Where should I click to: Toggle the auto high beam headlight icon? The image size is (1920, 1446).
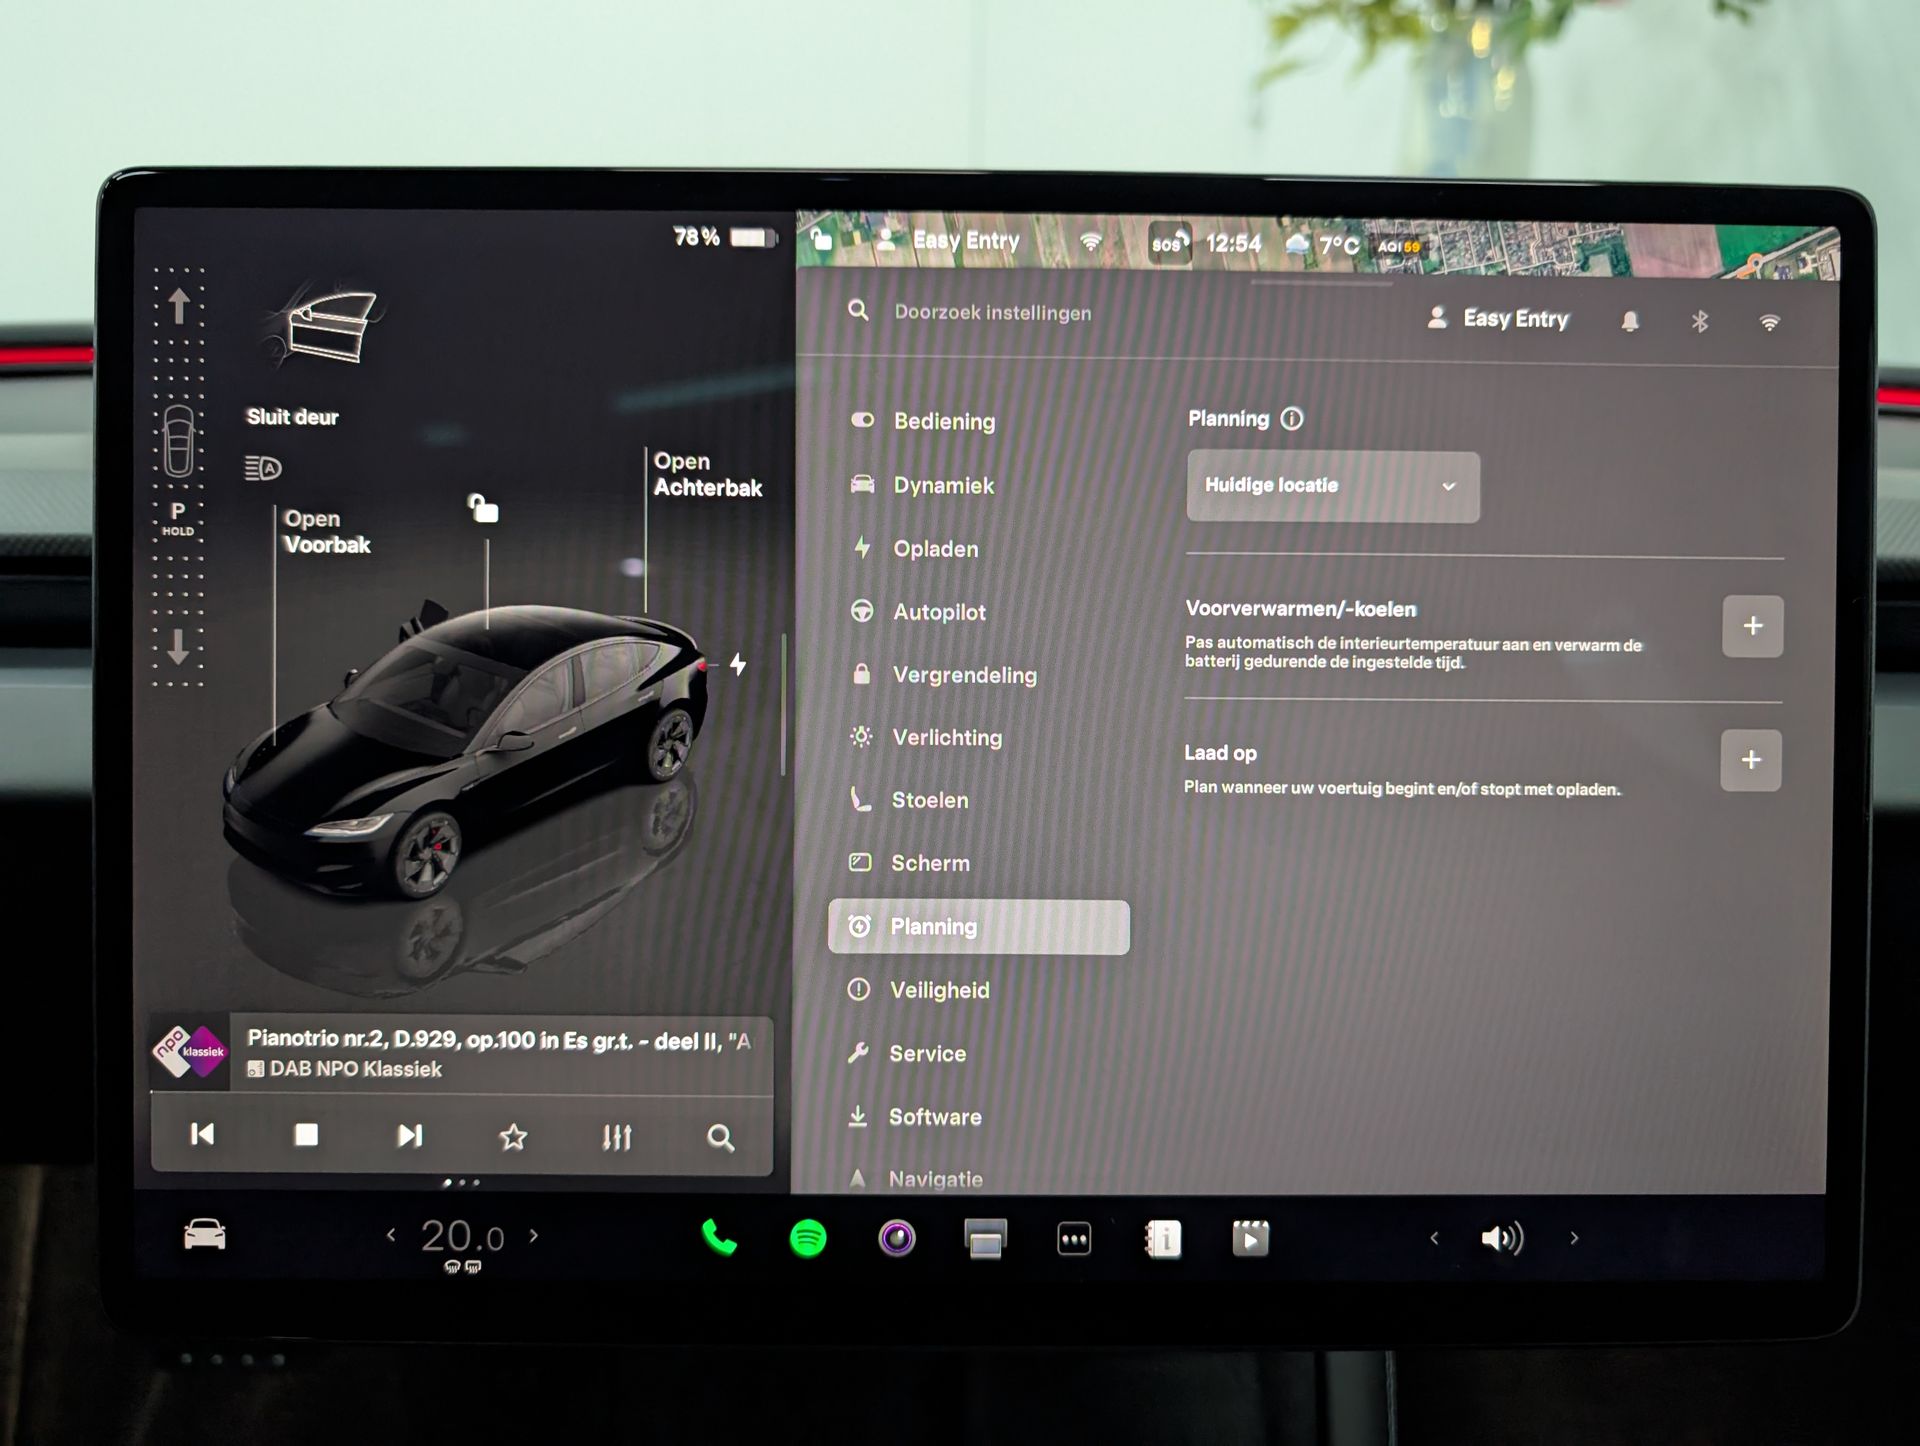pyautogui.click(x=263, y=467)
